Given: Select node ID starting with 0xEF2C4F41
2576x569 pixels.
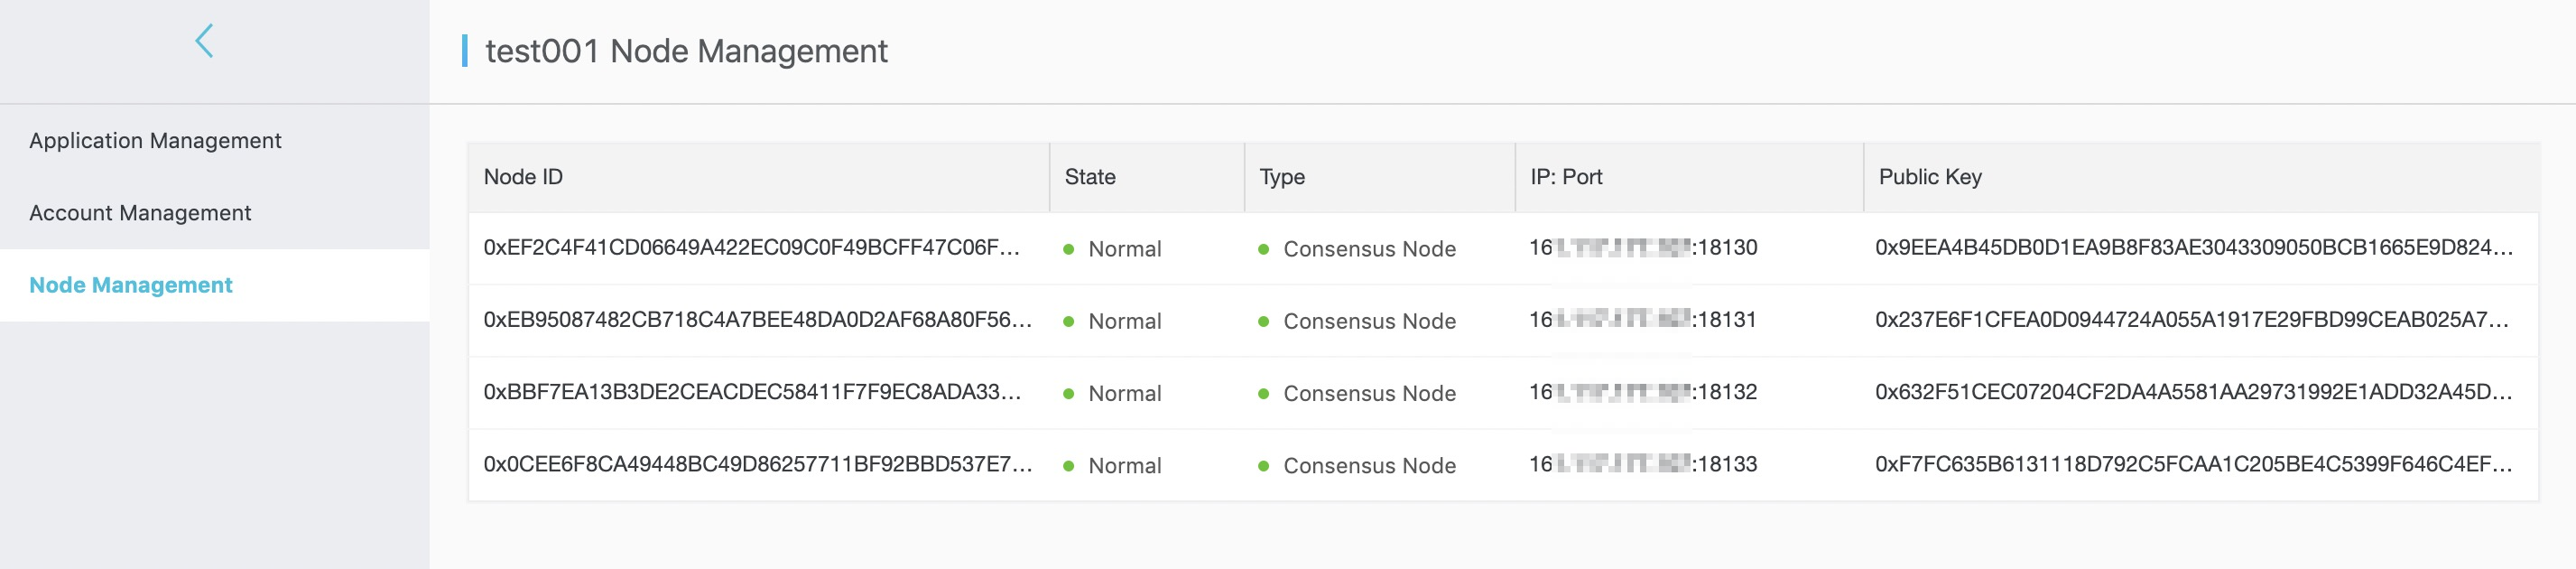Looking at the screenshot, I should click(x=752, y=248).
